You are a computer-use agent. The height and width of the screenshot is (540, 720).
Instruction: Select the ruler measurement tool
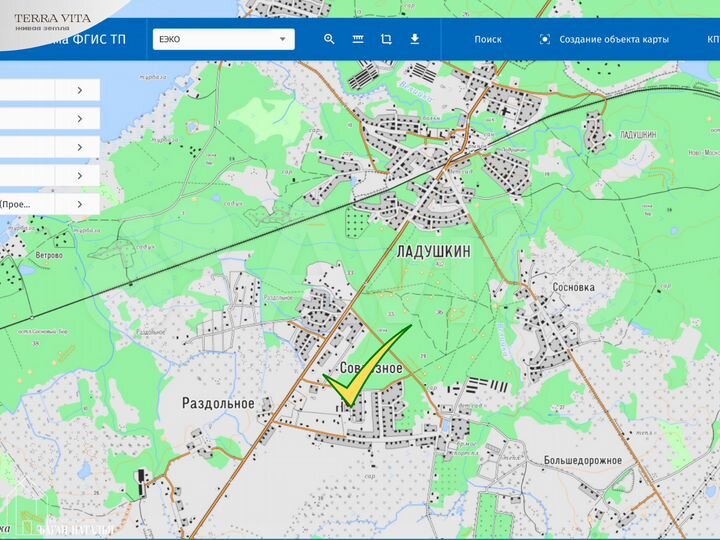358,40
